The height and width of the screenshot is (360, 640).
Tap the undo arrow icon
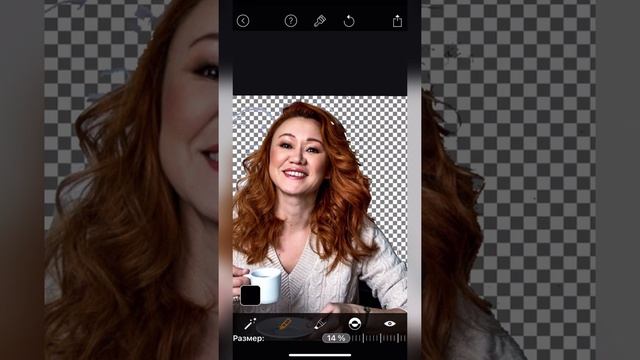click(x=349, y=21)
